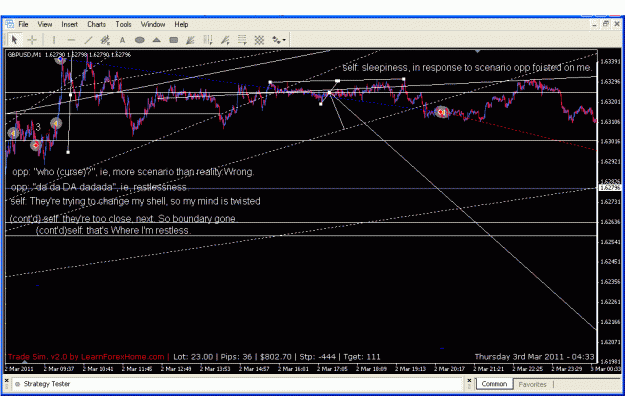Open the Charts menu
The image size is (625, 396).
tap(96, 24)
